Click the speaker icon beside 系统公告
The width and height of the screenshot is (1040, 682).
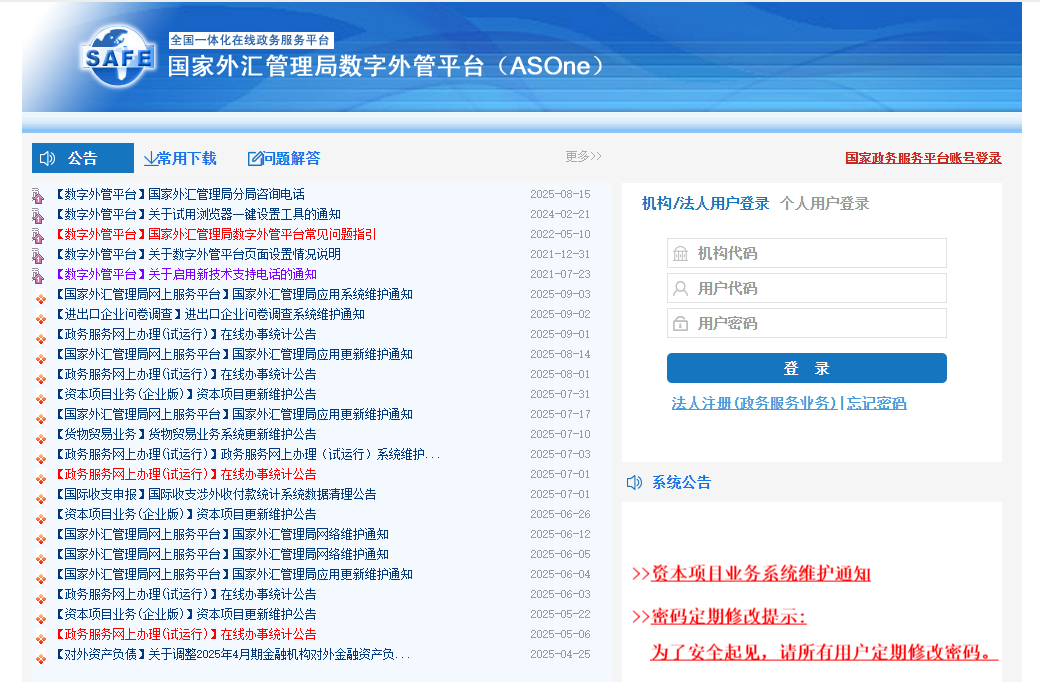pyautogui.click(x=634, y=482)
